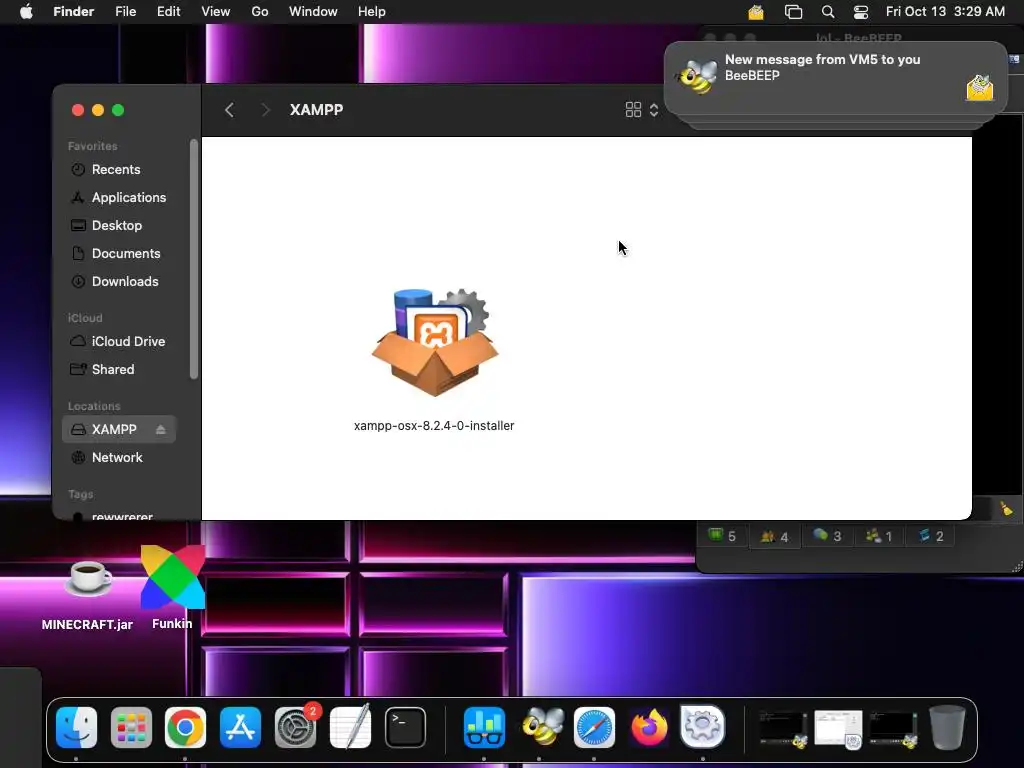Open Stage Manager menu bar icon
The width and height of the screenshot is (1024, 768).
click(793, 12)
